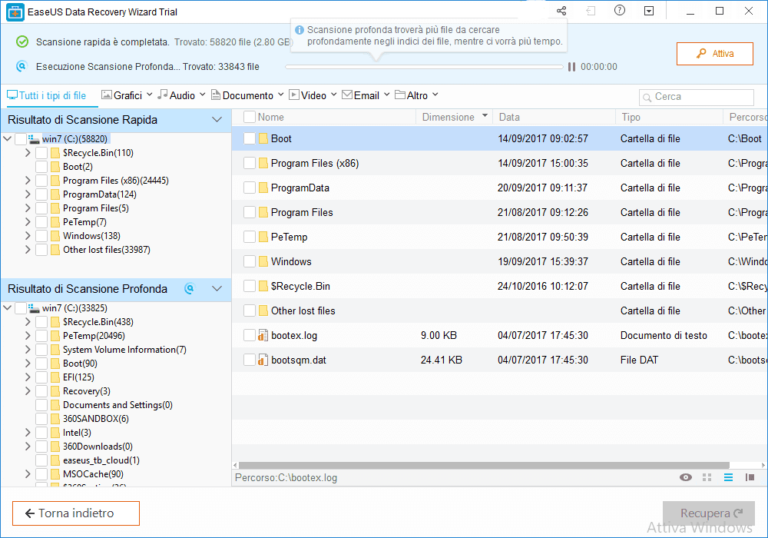
Task: Tick the bootex.log file checkbox
Action: (249, 335)
